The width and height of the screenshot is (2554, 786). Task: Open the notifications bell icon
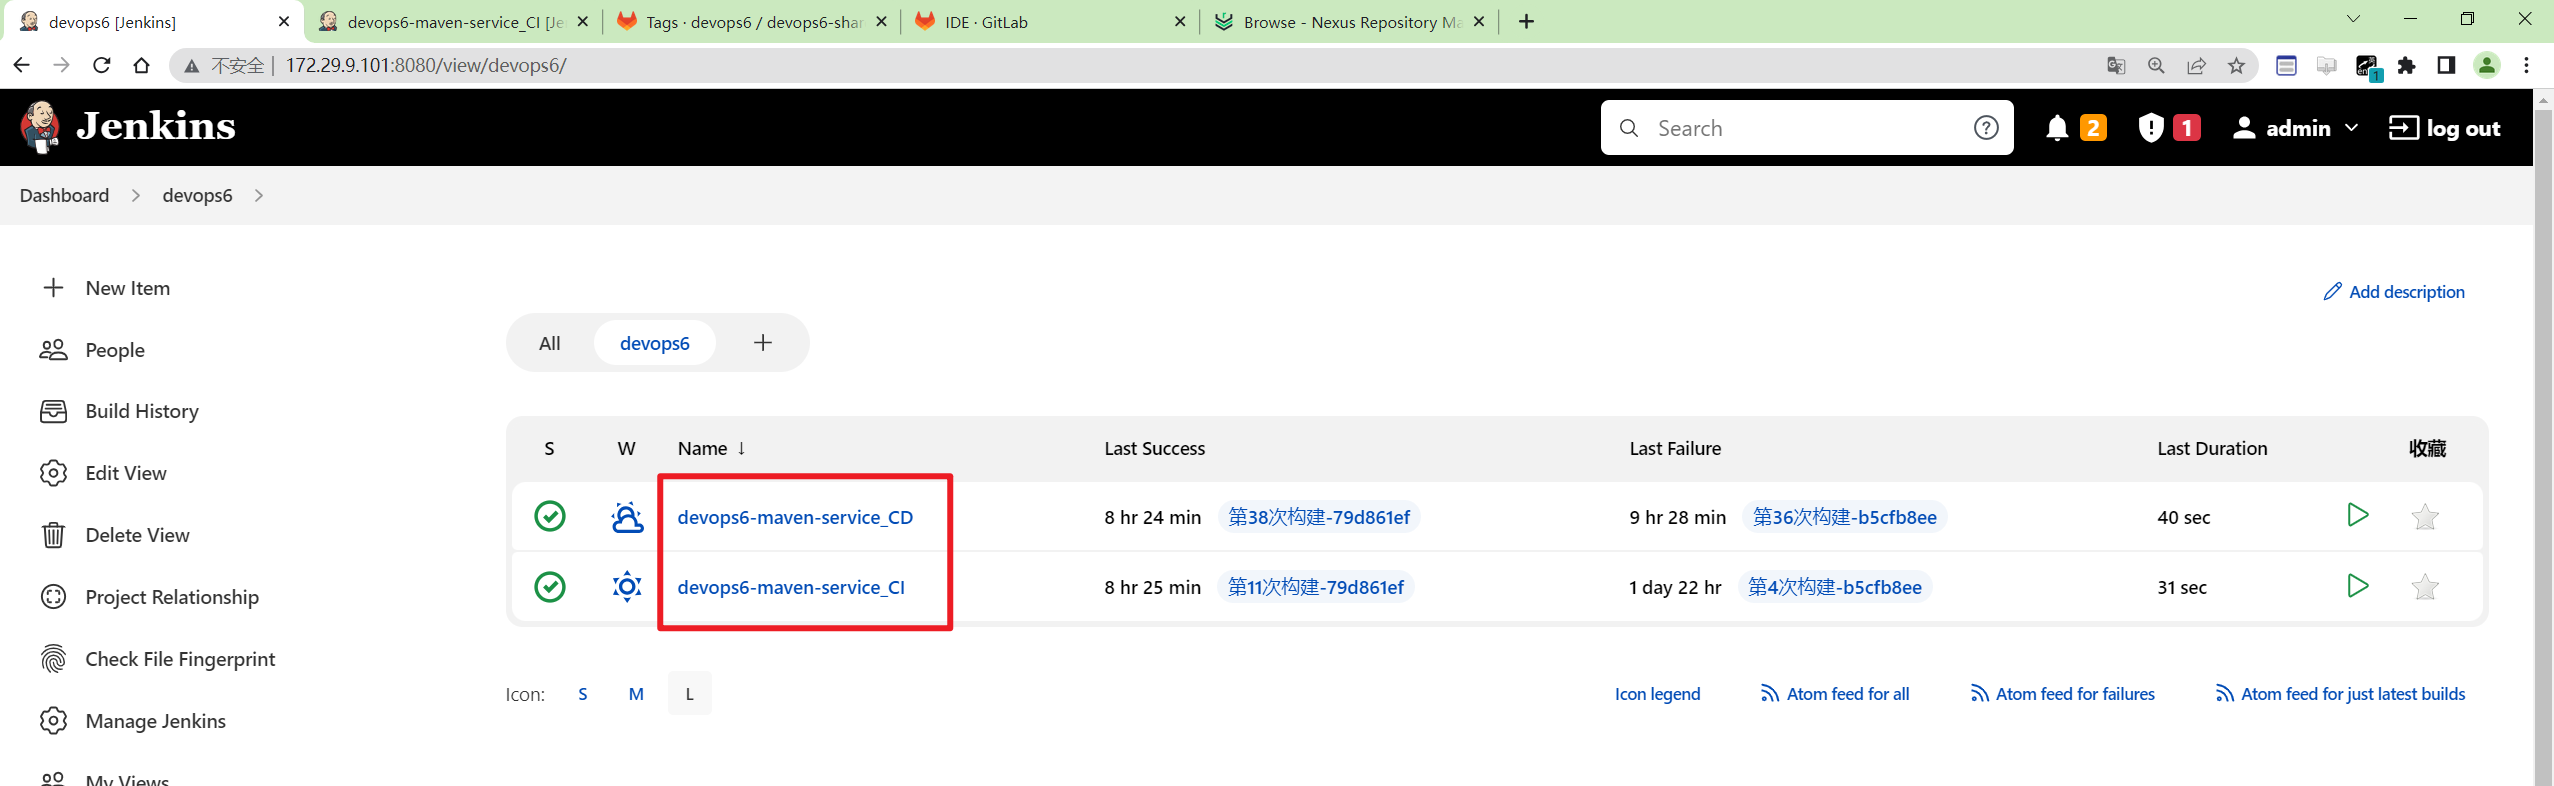2057,128
